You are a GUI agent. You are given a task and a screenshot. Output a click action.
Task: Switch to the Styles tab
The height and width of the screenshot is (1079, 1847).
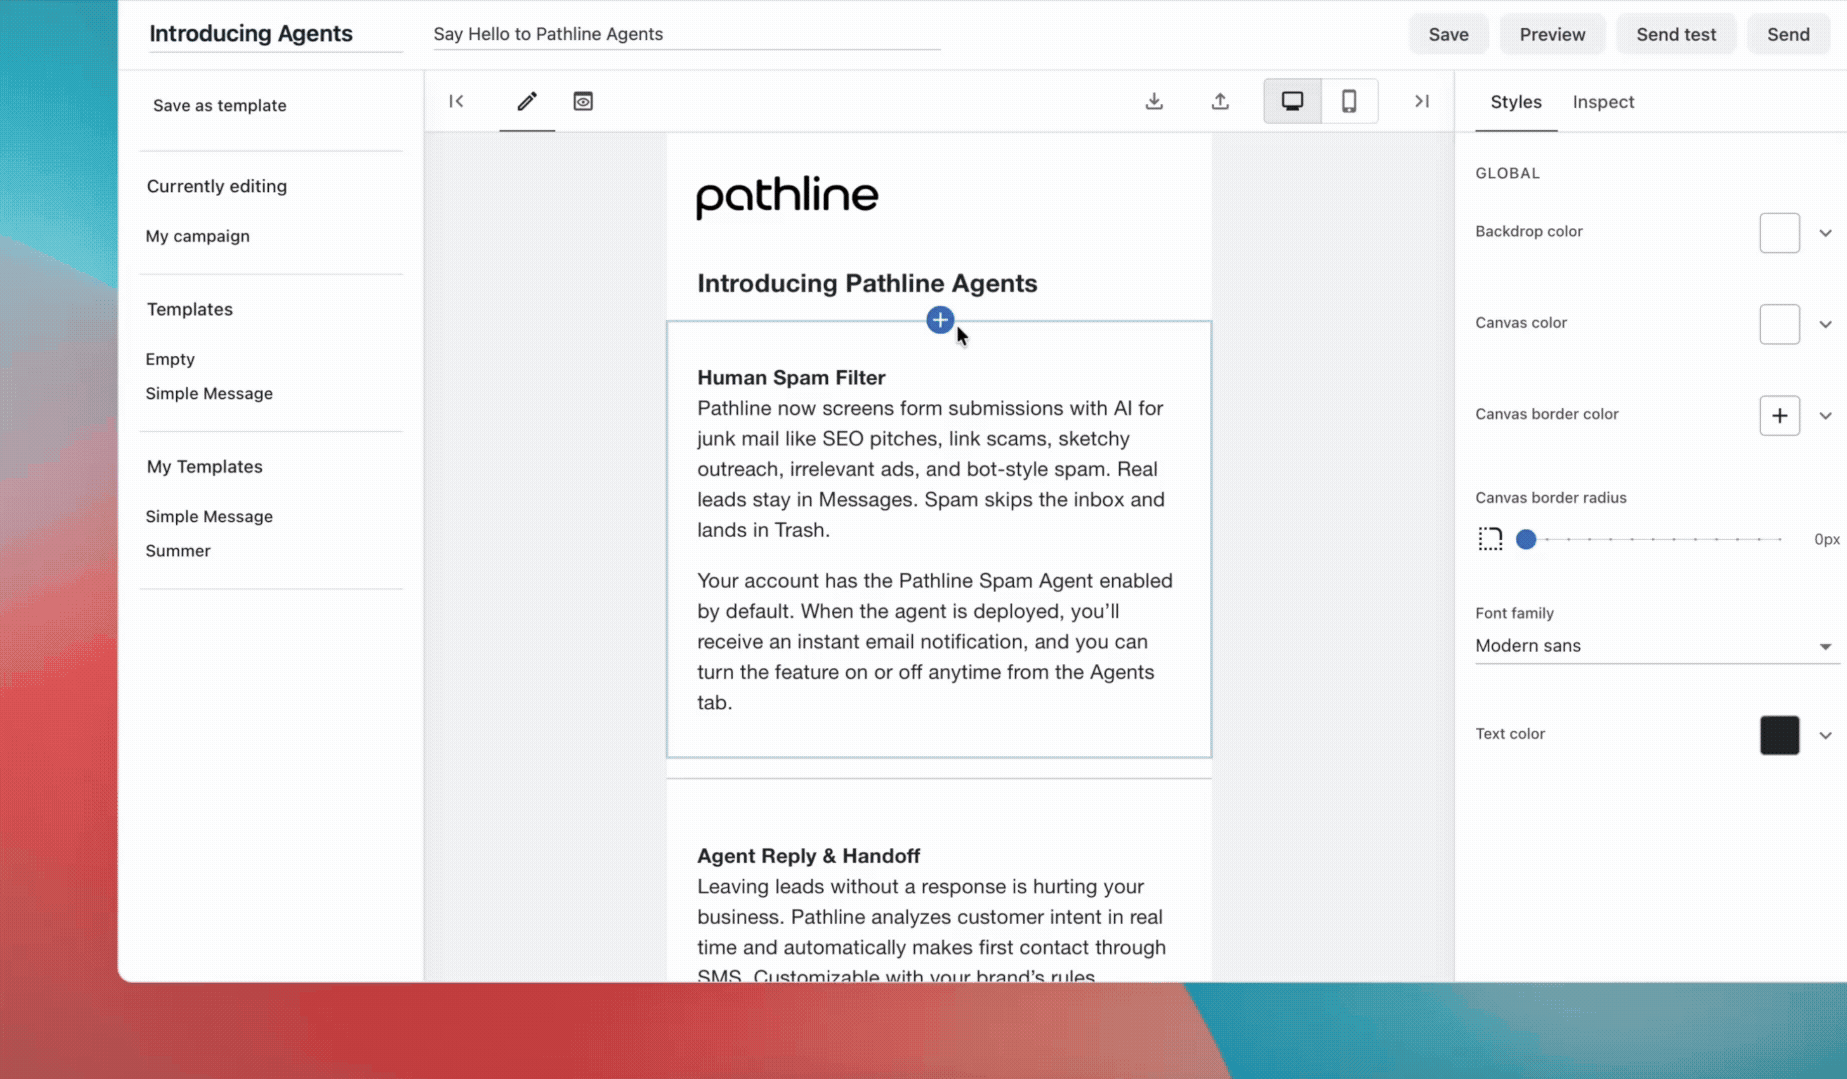(1515, 102)
